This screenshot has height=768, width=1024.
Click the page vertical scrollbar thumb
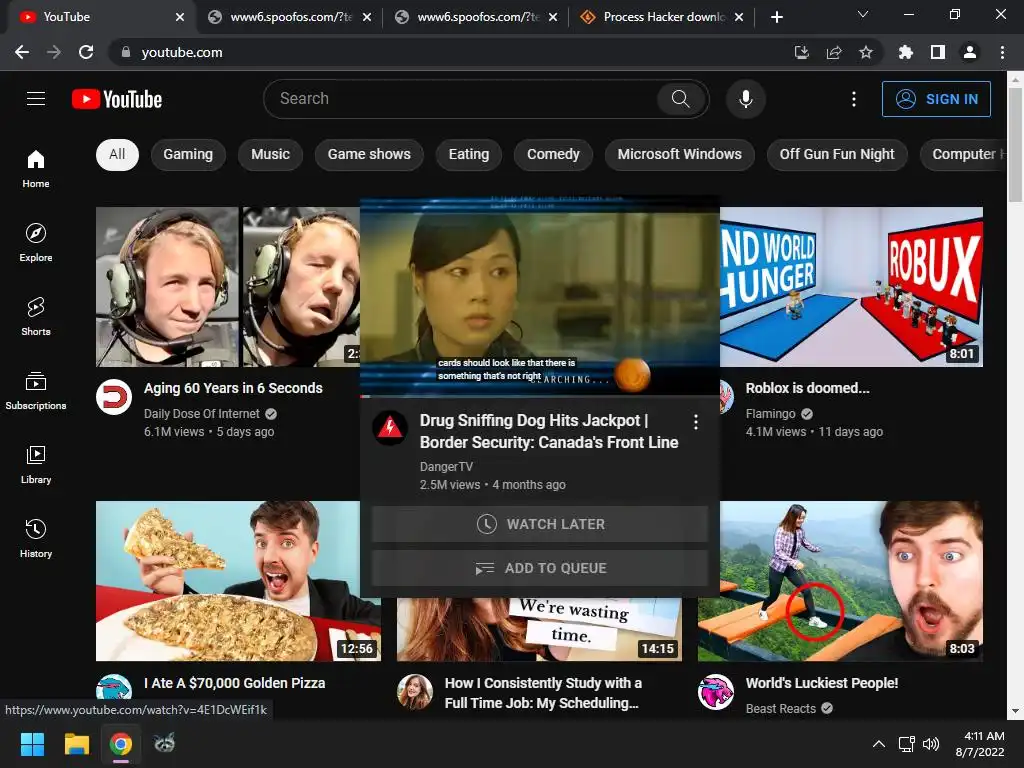[1015, 145]
